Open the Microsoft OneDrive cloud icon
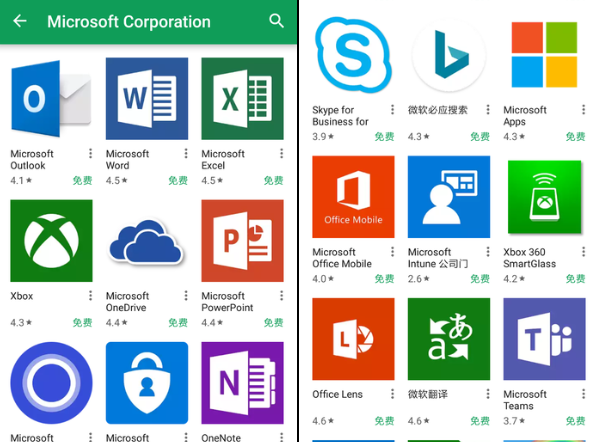This screenshot has height=442, width=596. pos(147,241)
